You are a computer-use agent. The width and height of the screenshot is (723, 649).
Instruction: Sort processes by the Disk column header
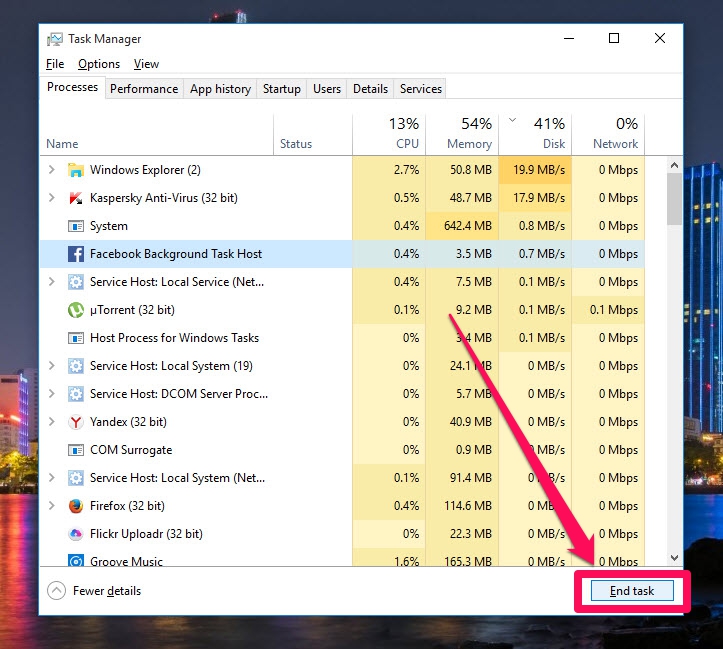click(536, 134)
